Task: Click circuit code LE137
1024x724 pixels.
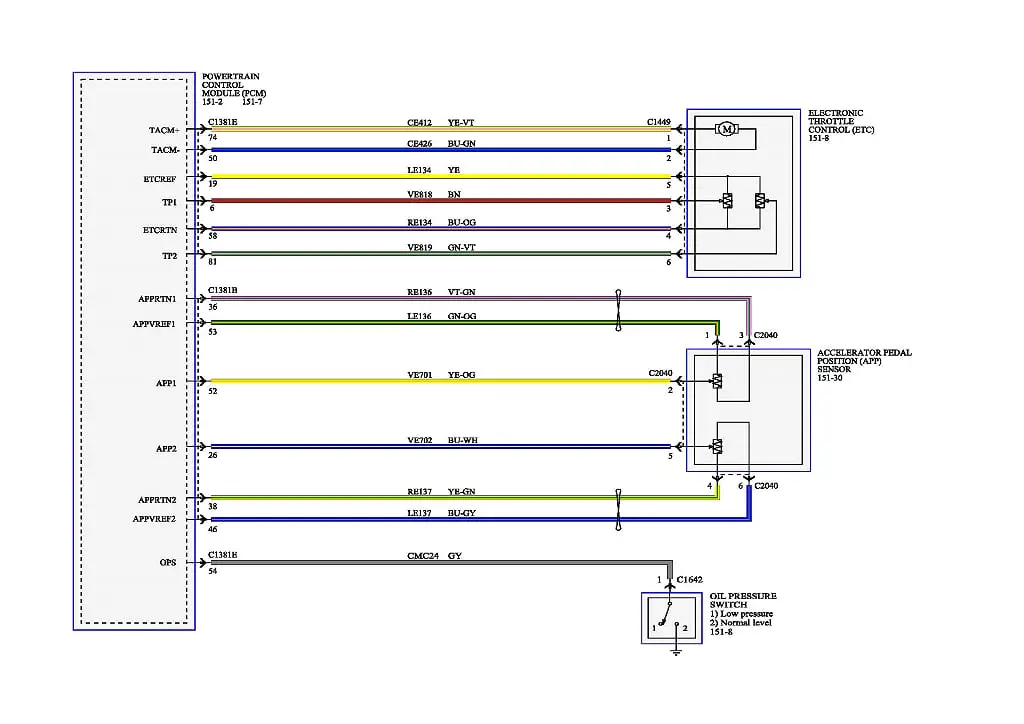Action: click(419, 513)
